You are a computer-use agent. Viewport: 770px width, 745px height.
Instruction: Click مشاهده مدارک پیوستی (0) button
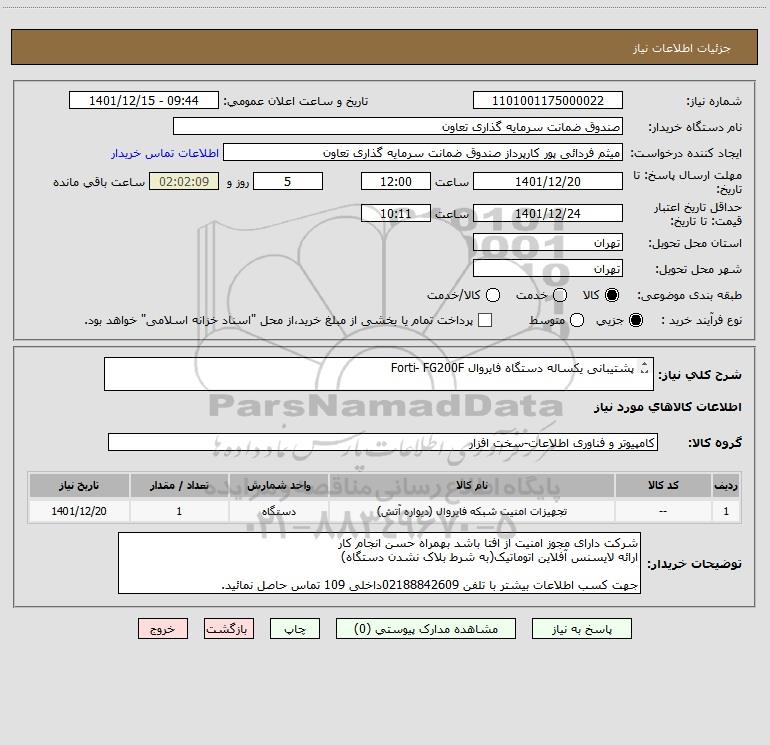point(426,629)
